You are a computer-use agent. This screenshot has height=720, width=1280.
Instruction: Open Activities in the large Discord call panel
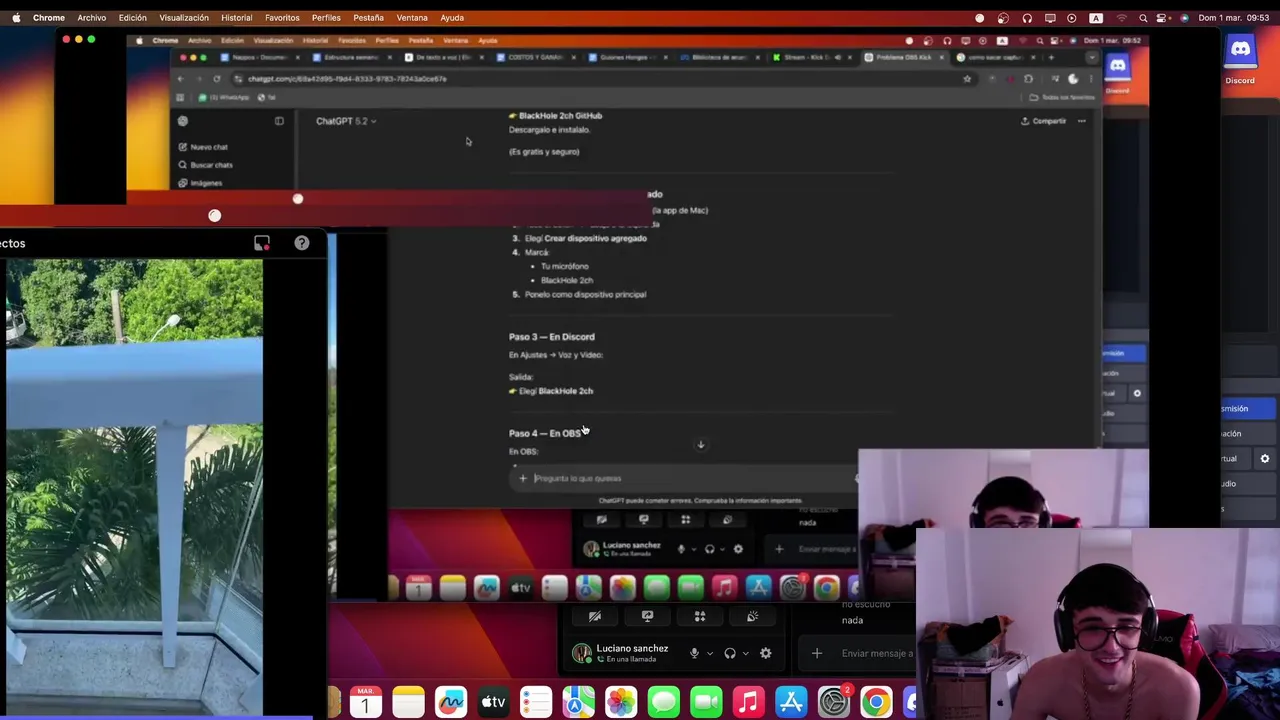click(700, 616)
